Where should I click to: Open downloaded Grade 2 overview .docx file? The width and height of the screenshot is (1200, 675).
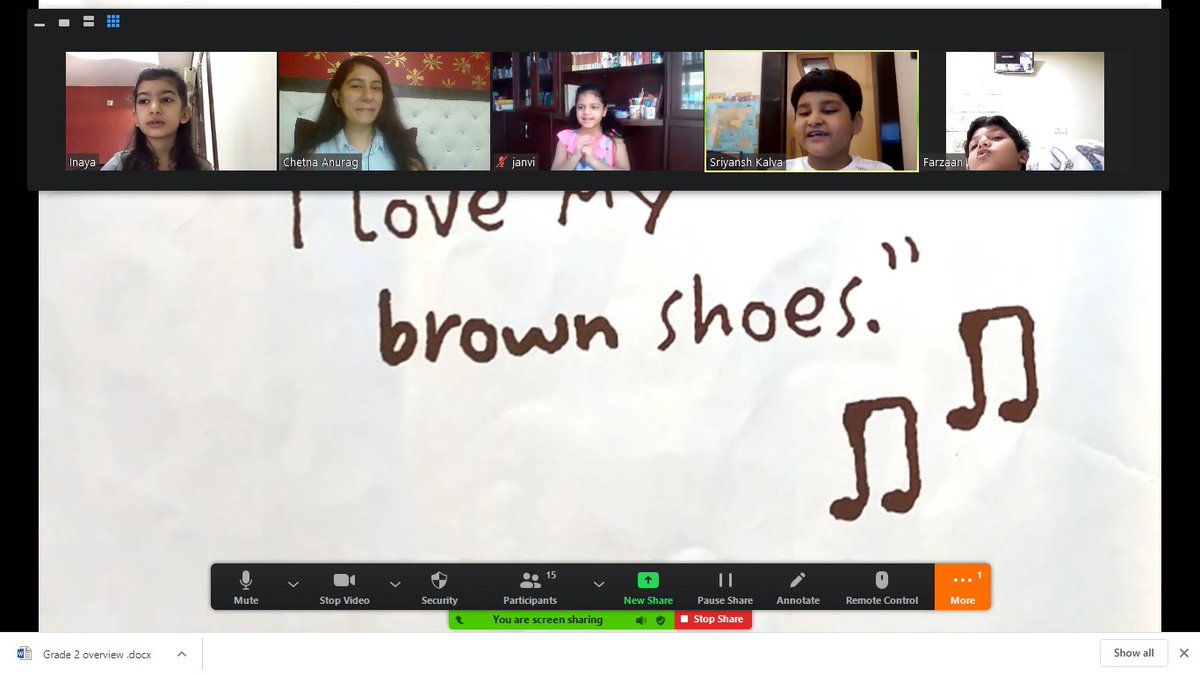coord(97,654)
